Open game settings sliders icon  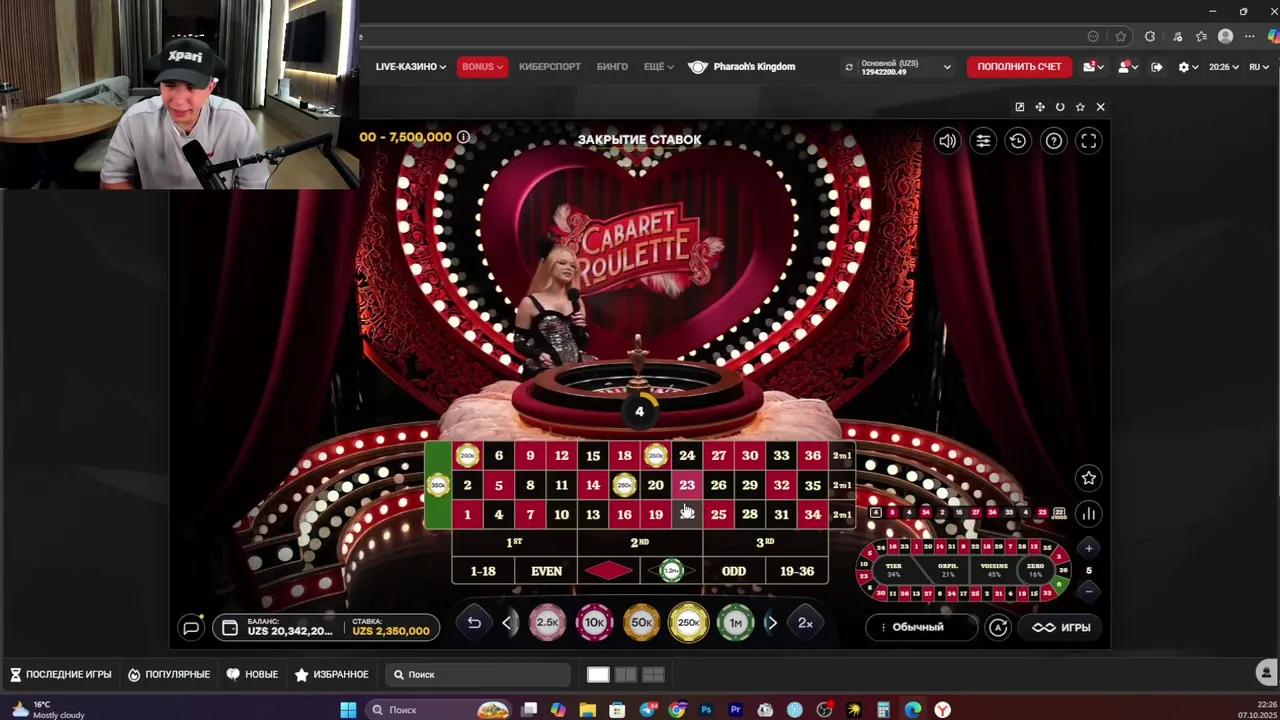pyautogui.click(x=983, y=141)
